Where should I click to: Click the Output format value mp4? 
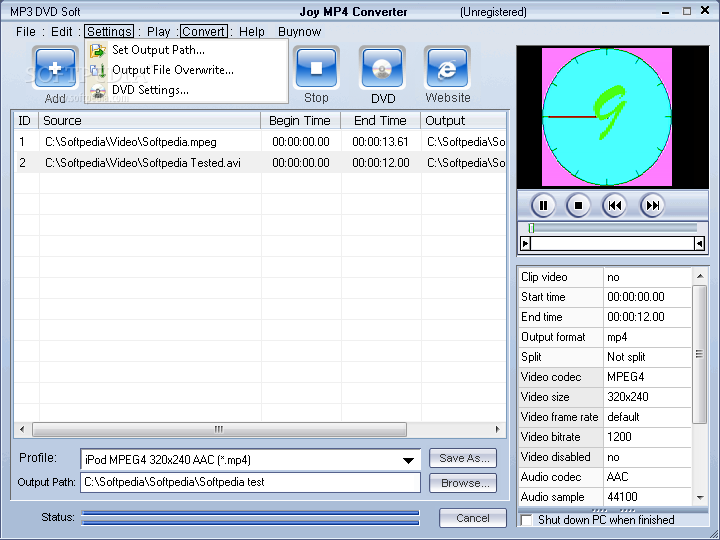[647, 337]
